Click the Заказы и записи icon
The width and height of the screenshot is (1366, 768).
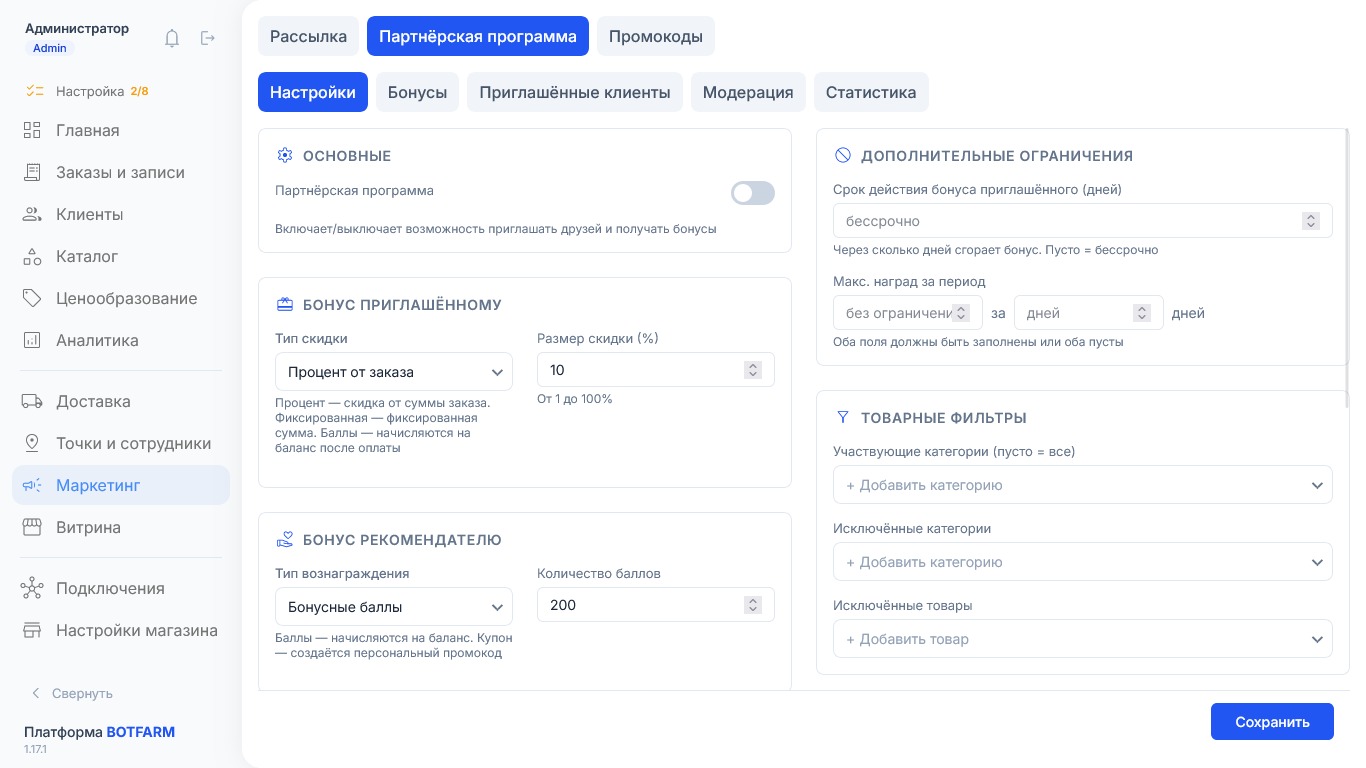click(x=32, y=172)
